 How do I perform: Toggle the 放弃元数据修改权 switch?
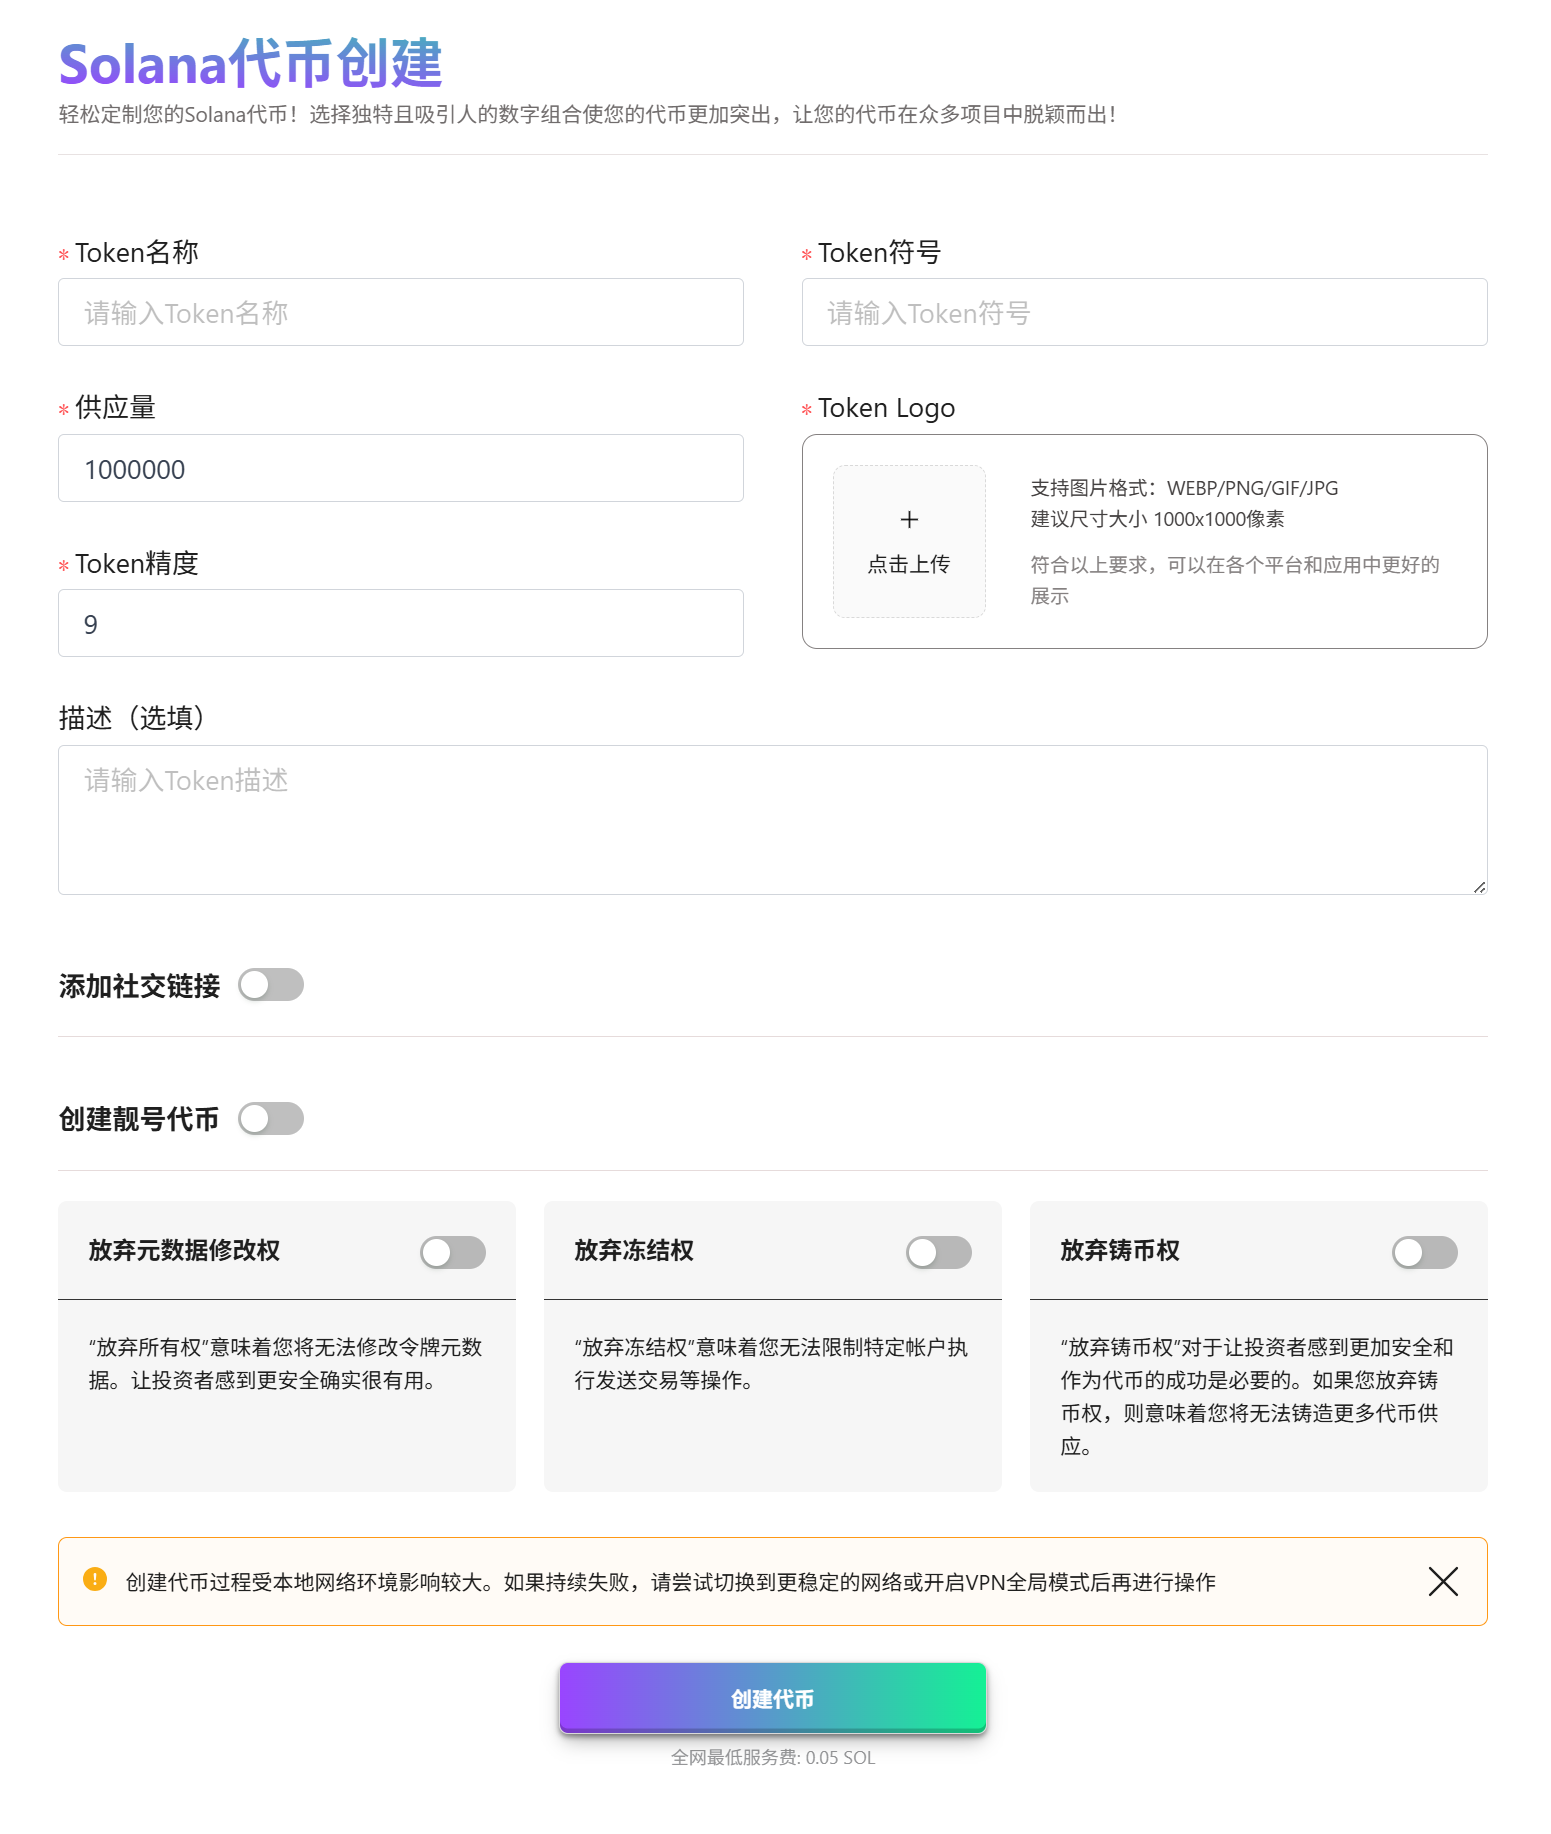[453, 1252]
